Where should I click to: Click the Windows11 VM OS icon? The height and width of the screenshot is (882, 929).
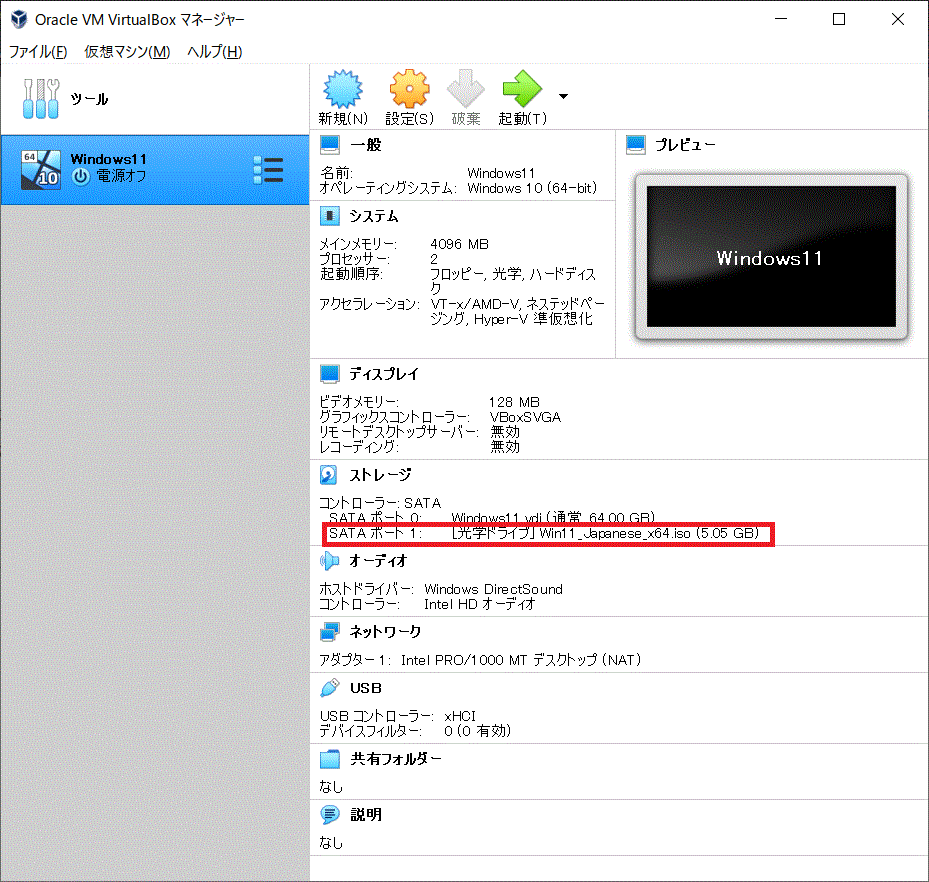click(41, 170)
